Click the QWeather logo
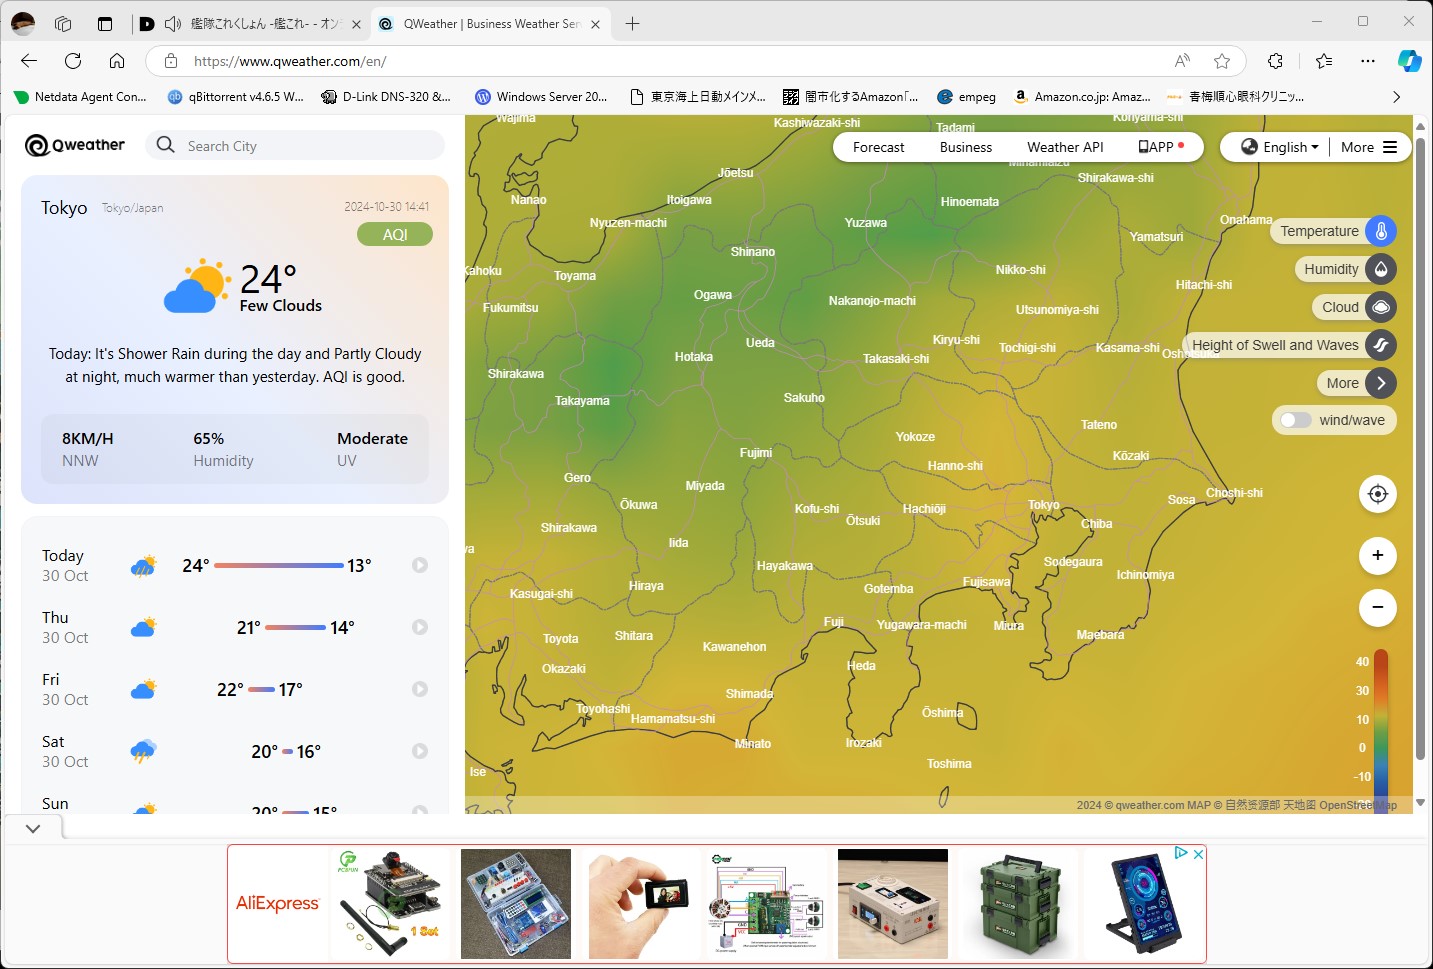1433x969 pixels. click(x=75, y=145)
